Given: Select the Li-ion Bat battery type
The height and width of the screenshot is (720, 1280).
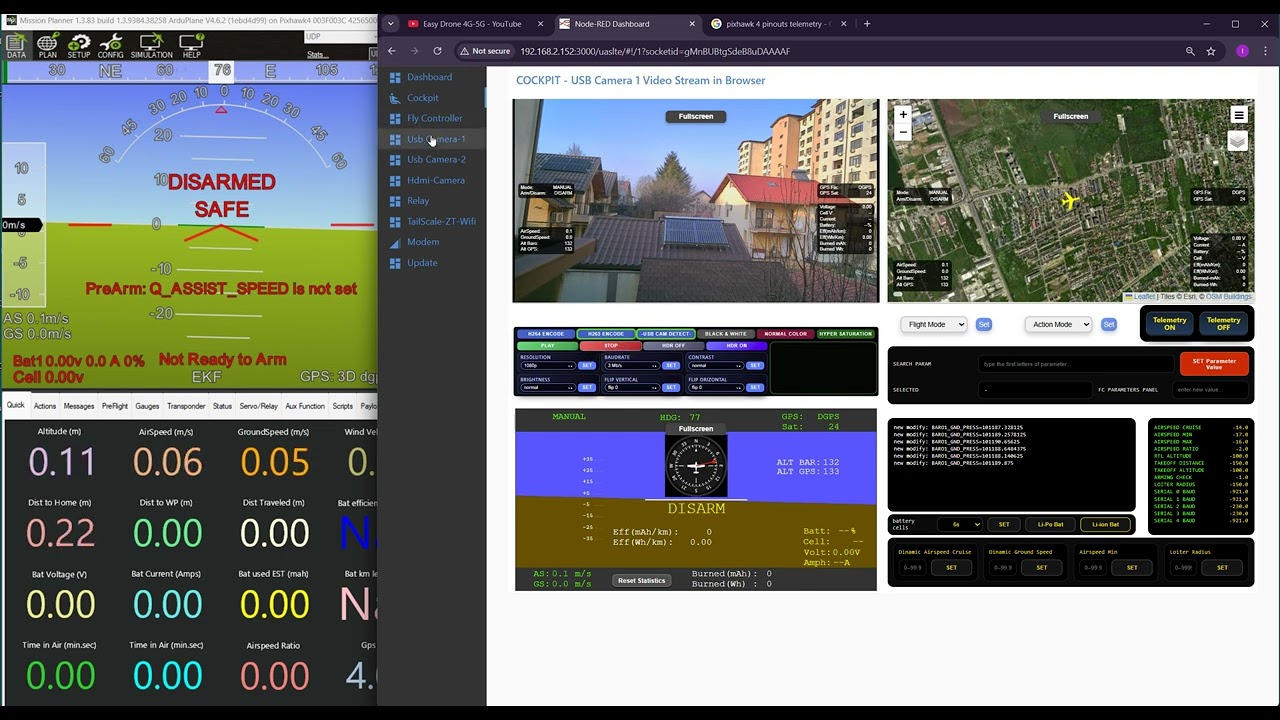Looking at the screenshot, I should tap(1105, 524).
